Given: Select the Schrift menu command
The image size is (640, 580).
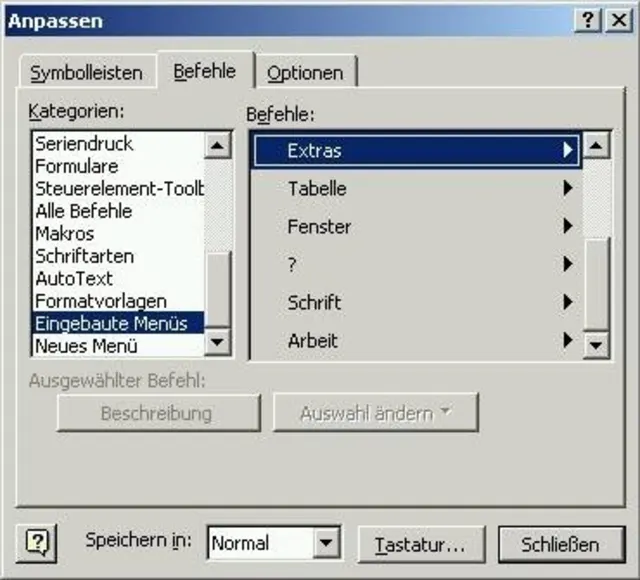Looking at the screenshot, I should [x=314, y=302].
